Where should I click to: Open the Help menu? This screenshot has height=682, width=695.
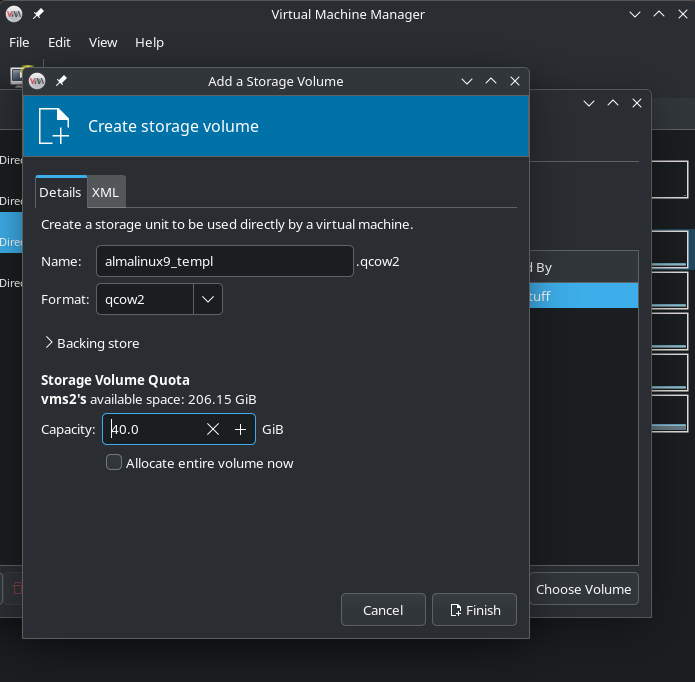(149, 43)
